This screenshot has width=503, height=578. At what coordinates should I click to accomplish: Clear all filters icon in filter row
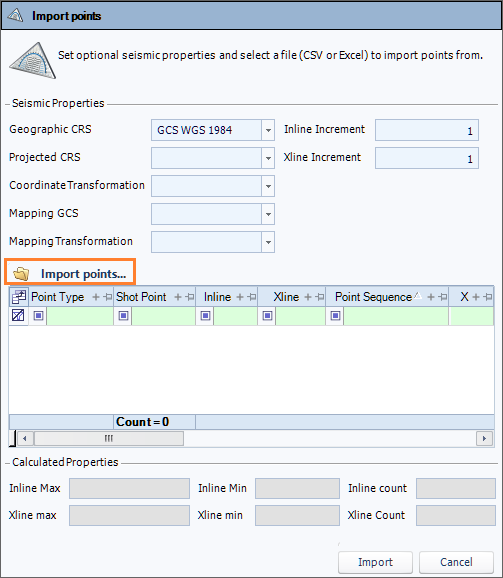18,316
